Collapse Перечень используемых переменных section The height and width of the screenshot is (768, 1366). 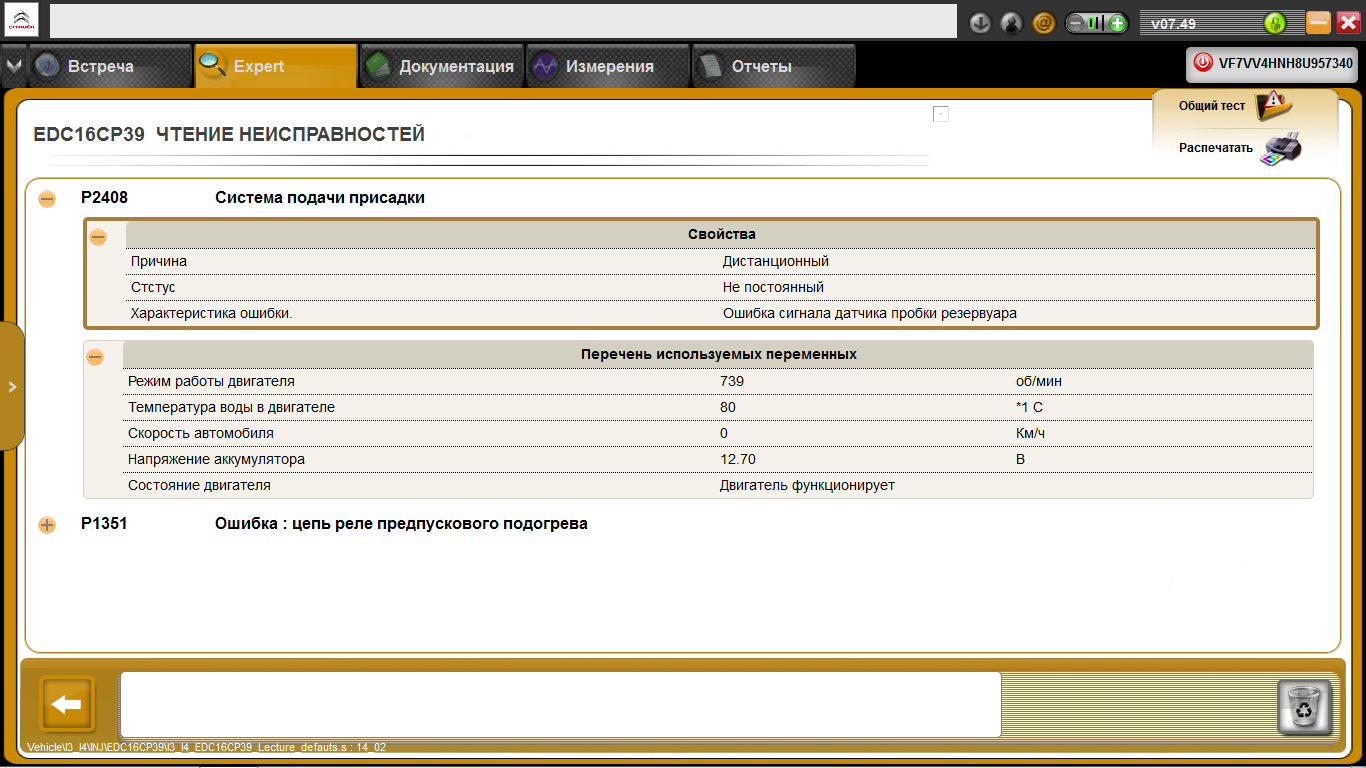tap(95, 357)
